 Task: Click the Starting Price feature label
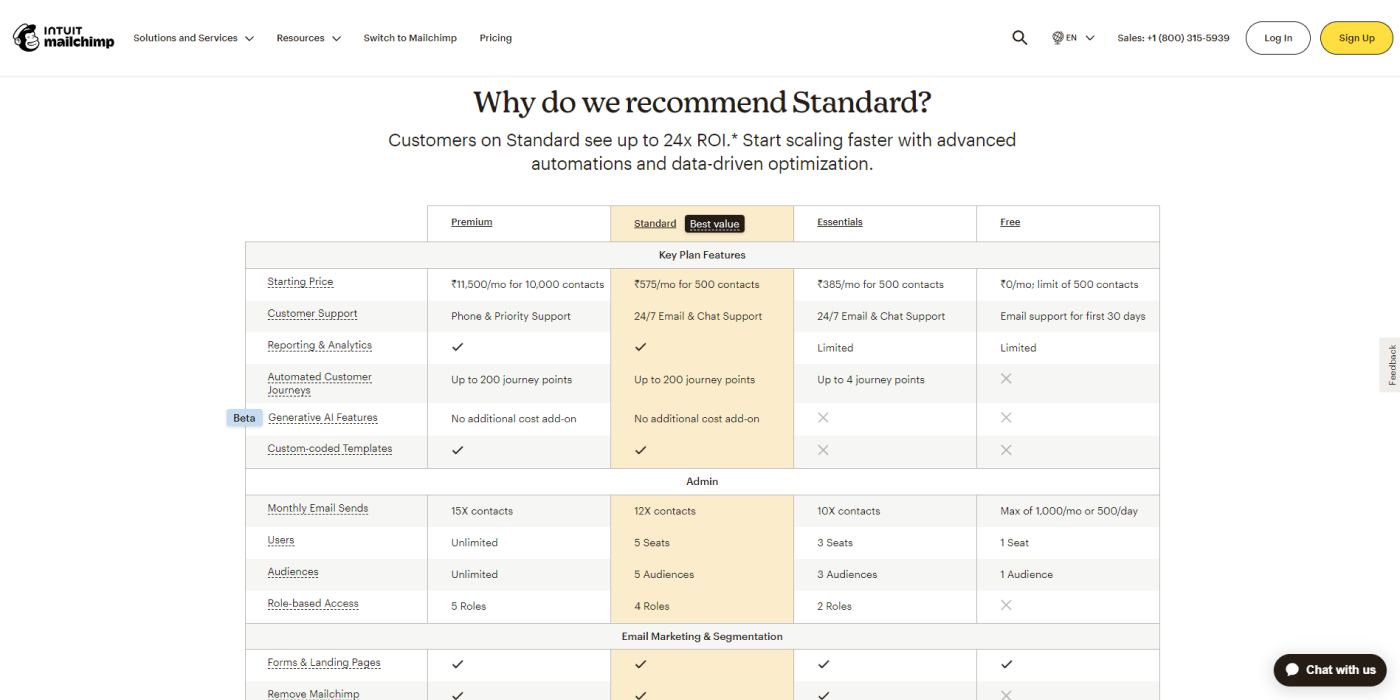pyautogui.click(x=300, y=282)
